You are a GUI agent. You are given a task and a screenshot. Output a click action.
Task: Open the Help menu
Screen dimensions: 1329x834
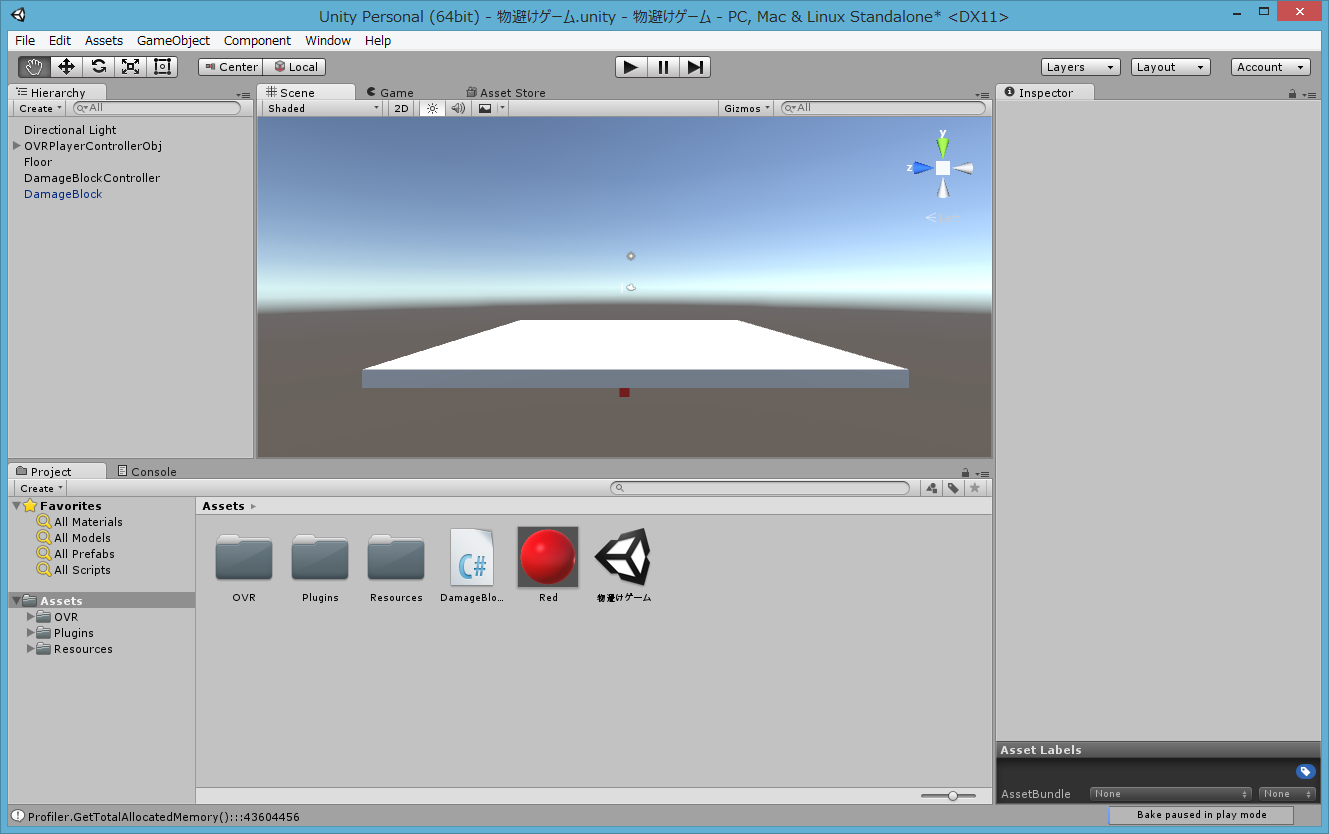point(378,41)
